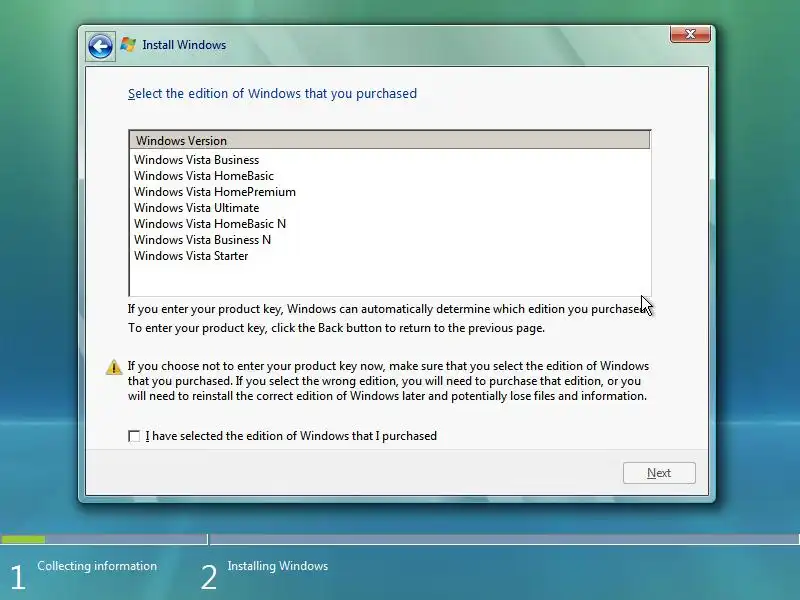Close the Install Windows dialog

(x=690, y=34)
